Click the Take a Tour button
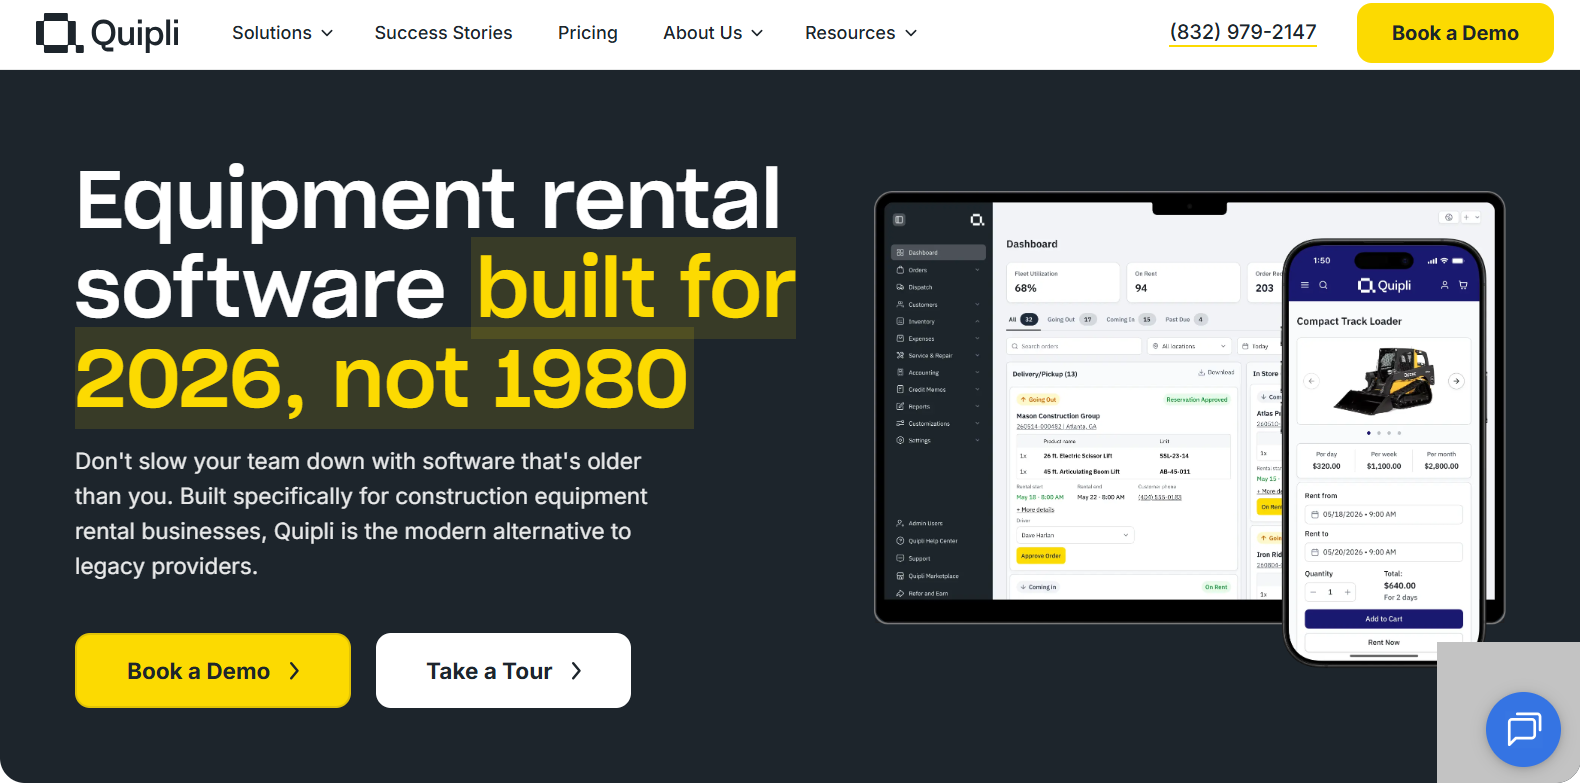 coord(503,671)
